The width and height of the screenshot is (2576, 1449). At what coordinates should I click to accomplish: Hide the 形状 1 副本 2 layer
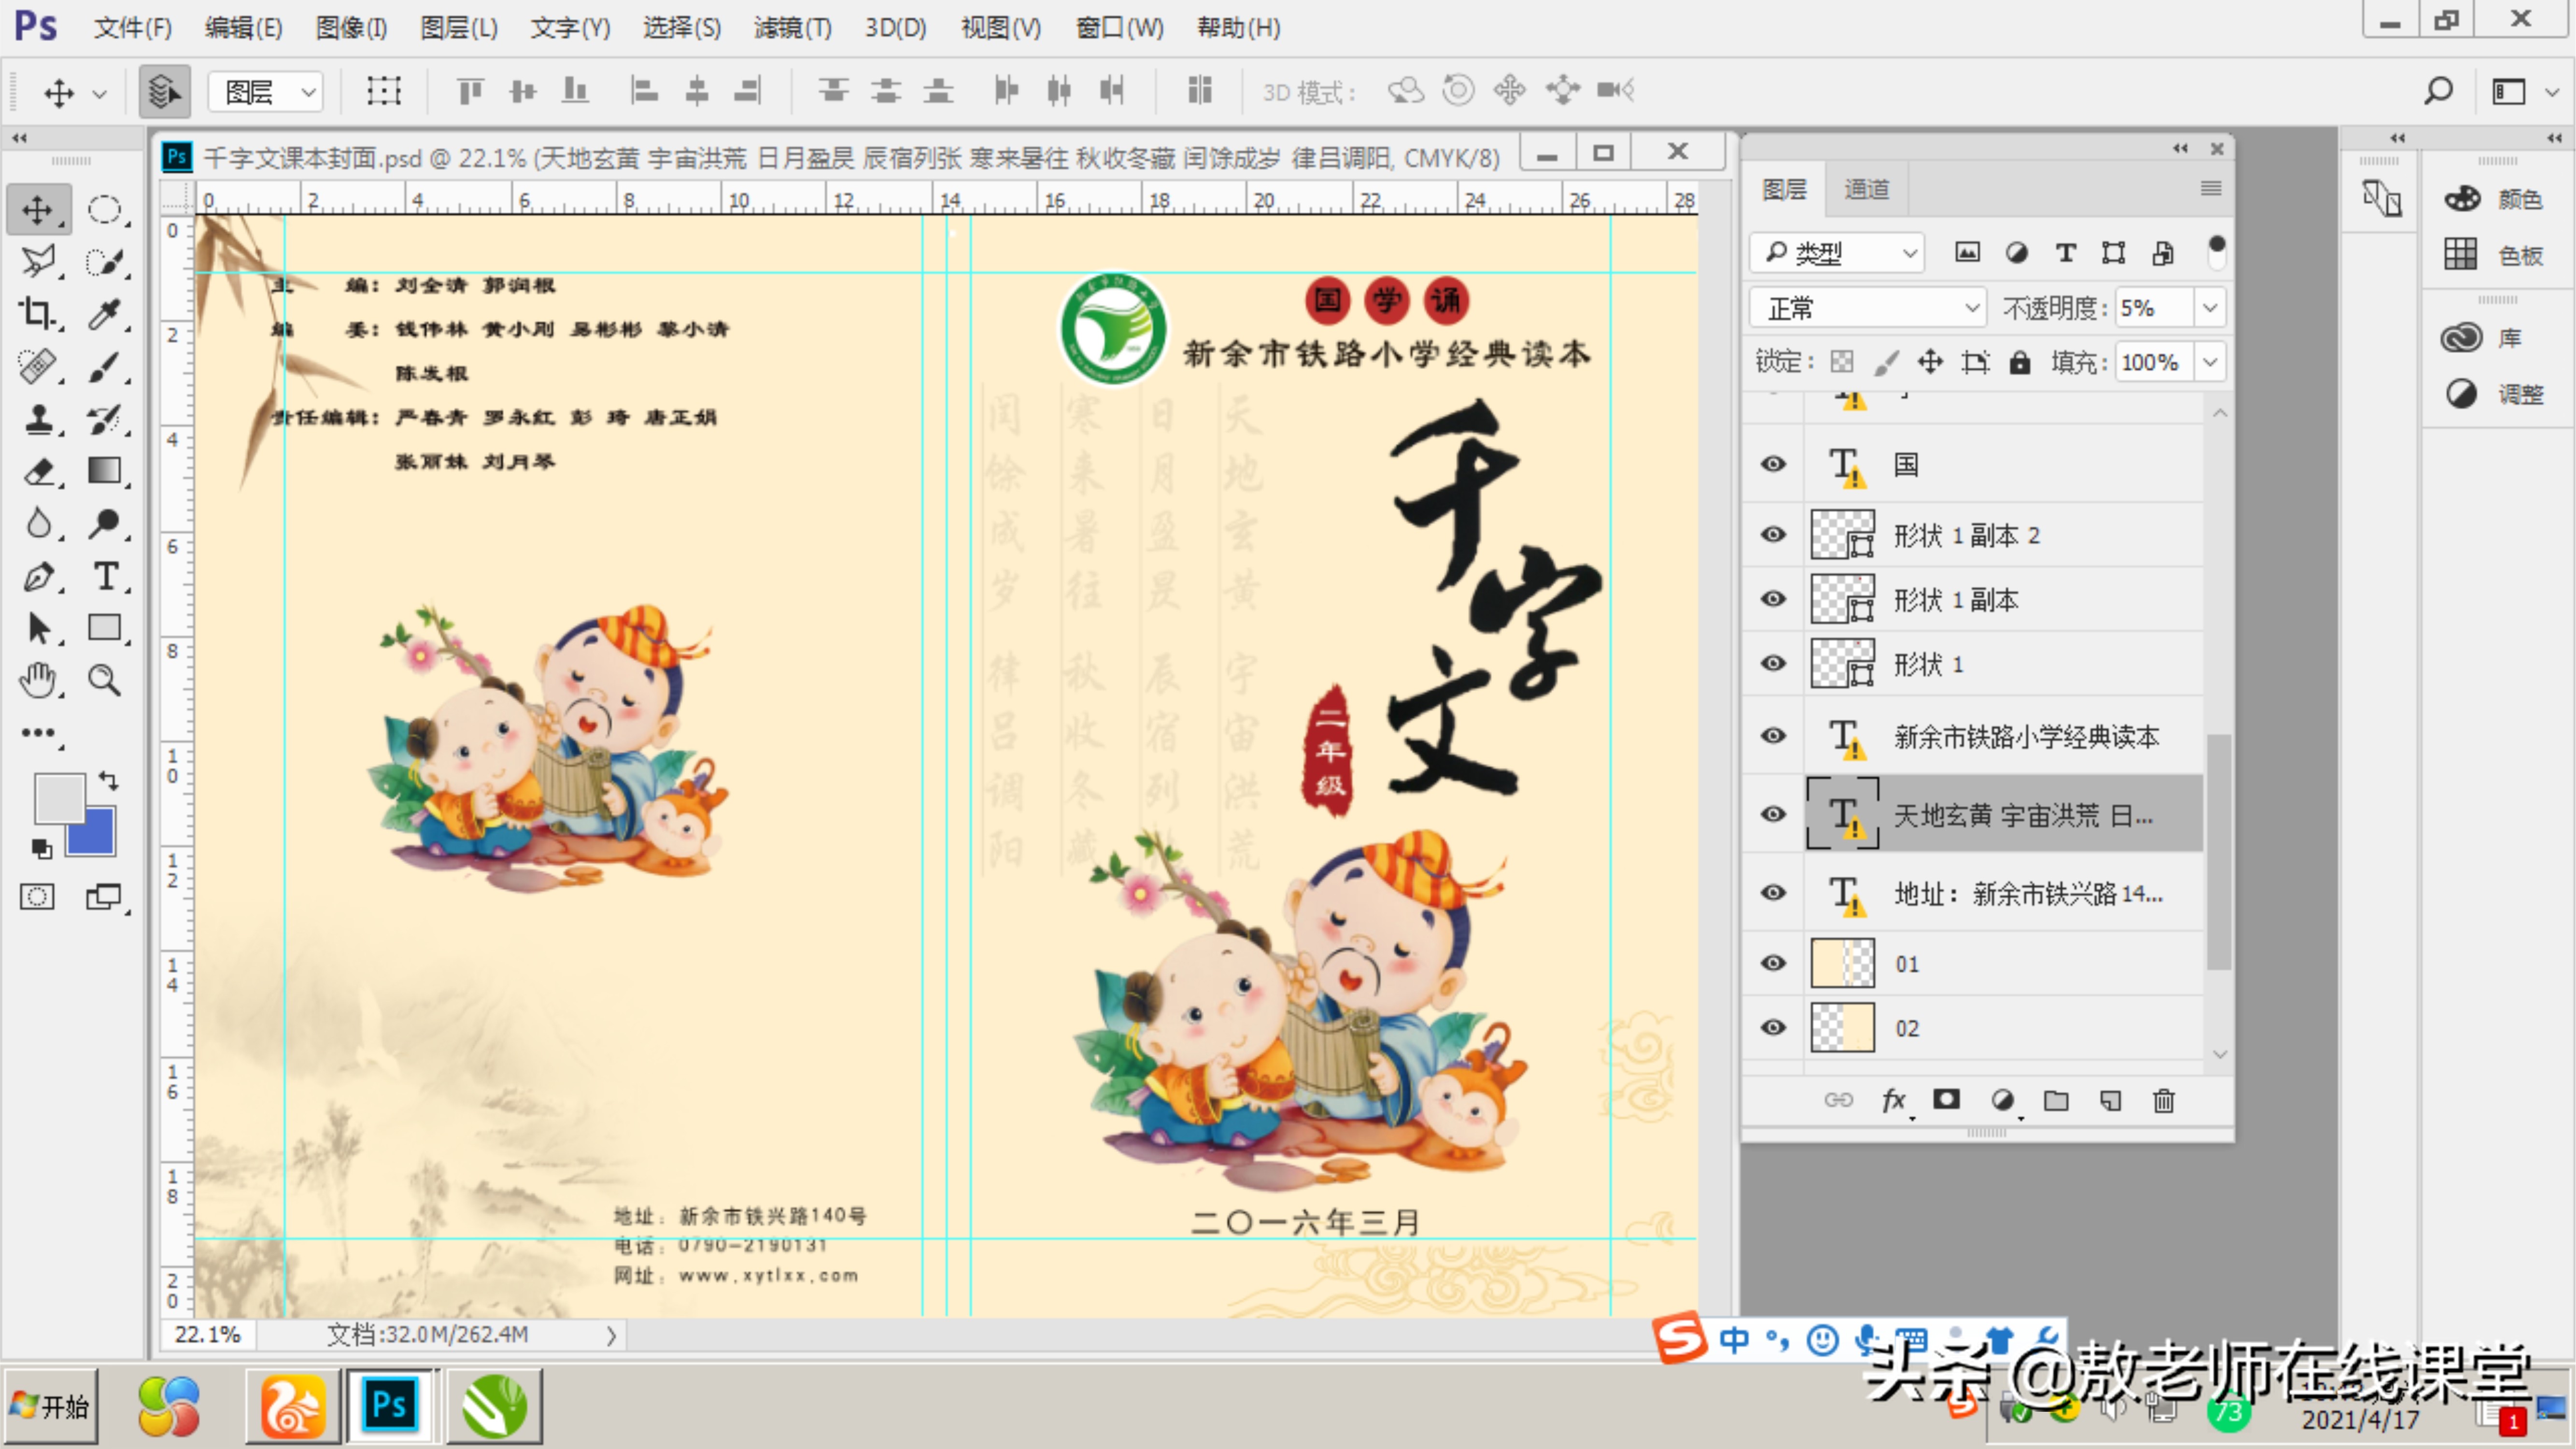click(1773, 534)
